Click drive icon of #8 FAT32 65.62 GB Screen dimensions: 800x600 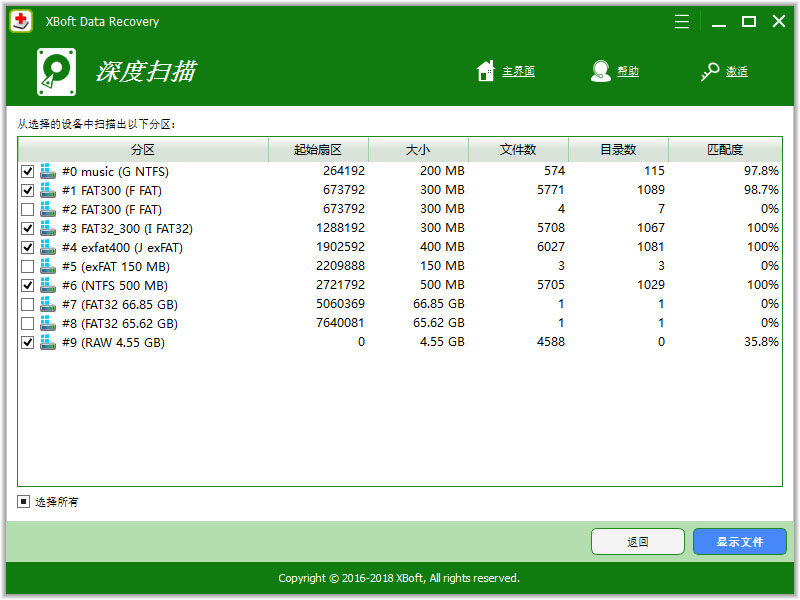click(x=47, y=323)
